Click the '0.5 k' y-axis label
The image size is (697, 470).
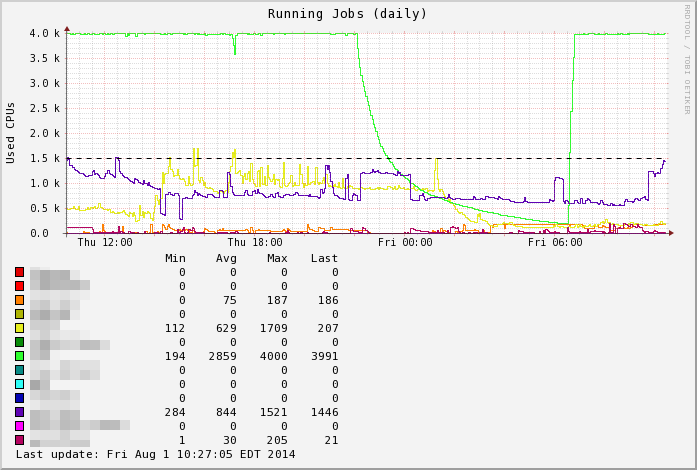(x=45, y=208)
